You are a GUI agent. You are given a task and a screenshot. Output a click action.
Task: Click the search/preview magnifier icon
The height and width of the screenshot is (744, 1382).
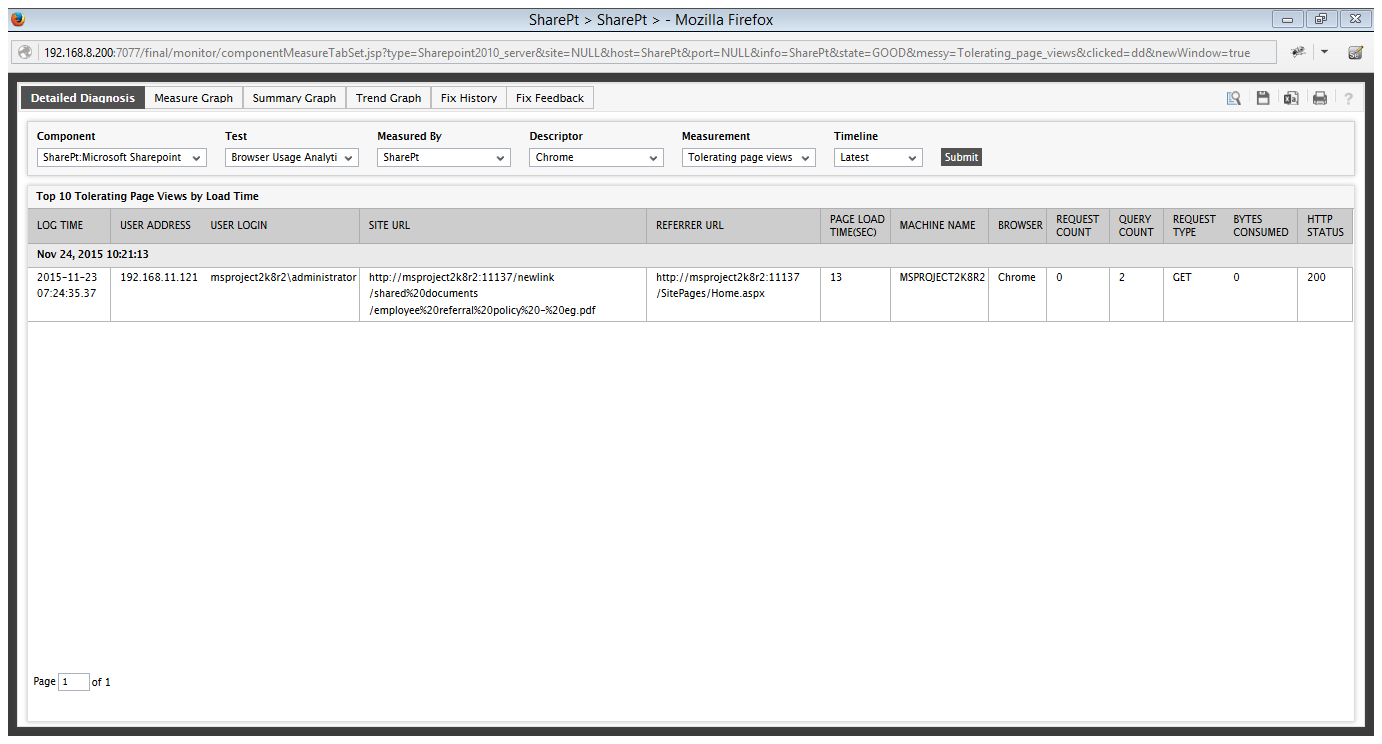click(1234, 98)
